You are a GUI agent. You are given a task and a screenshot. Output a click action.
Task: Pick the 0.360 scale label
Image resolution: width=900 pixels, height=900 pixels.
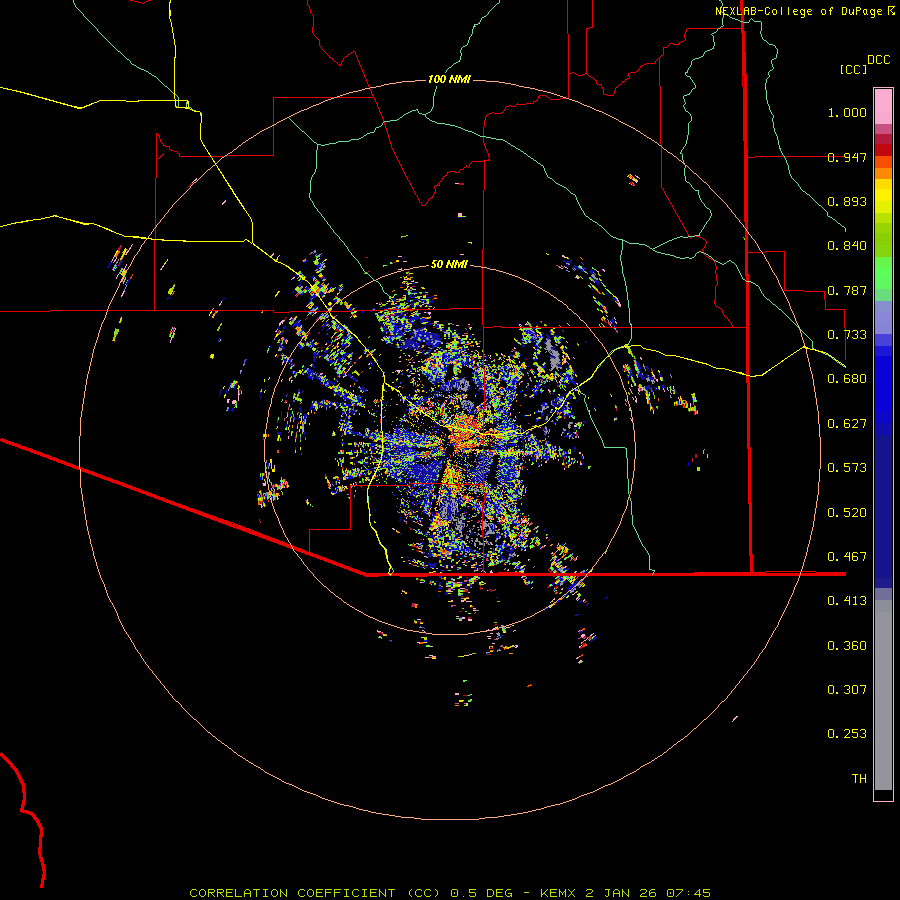click(x=847, y=646)
